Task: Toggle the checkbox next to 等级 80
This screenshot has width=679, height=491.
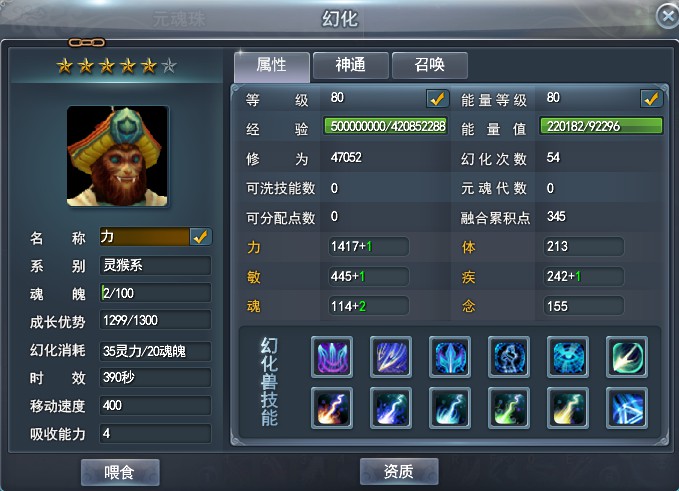Action: tap(437, 99)
